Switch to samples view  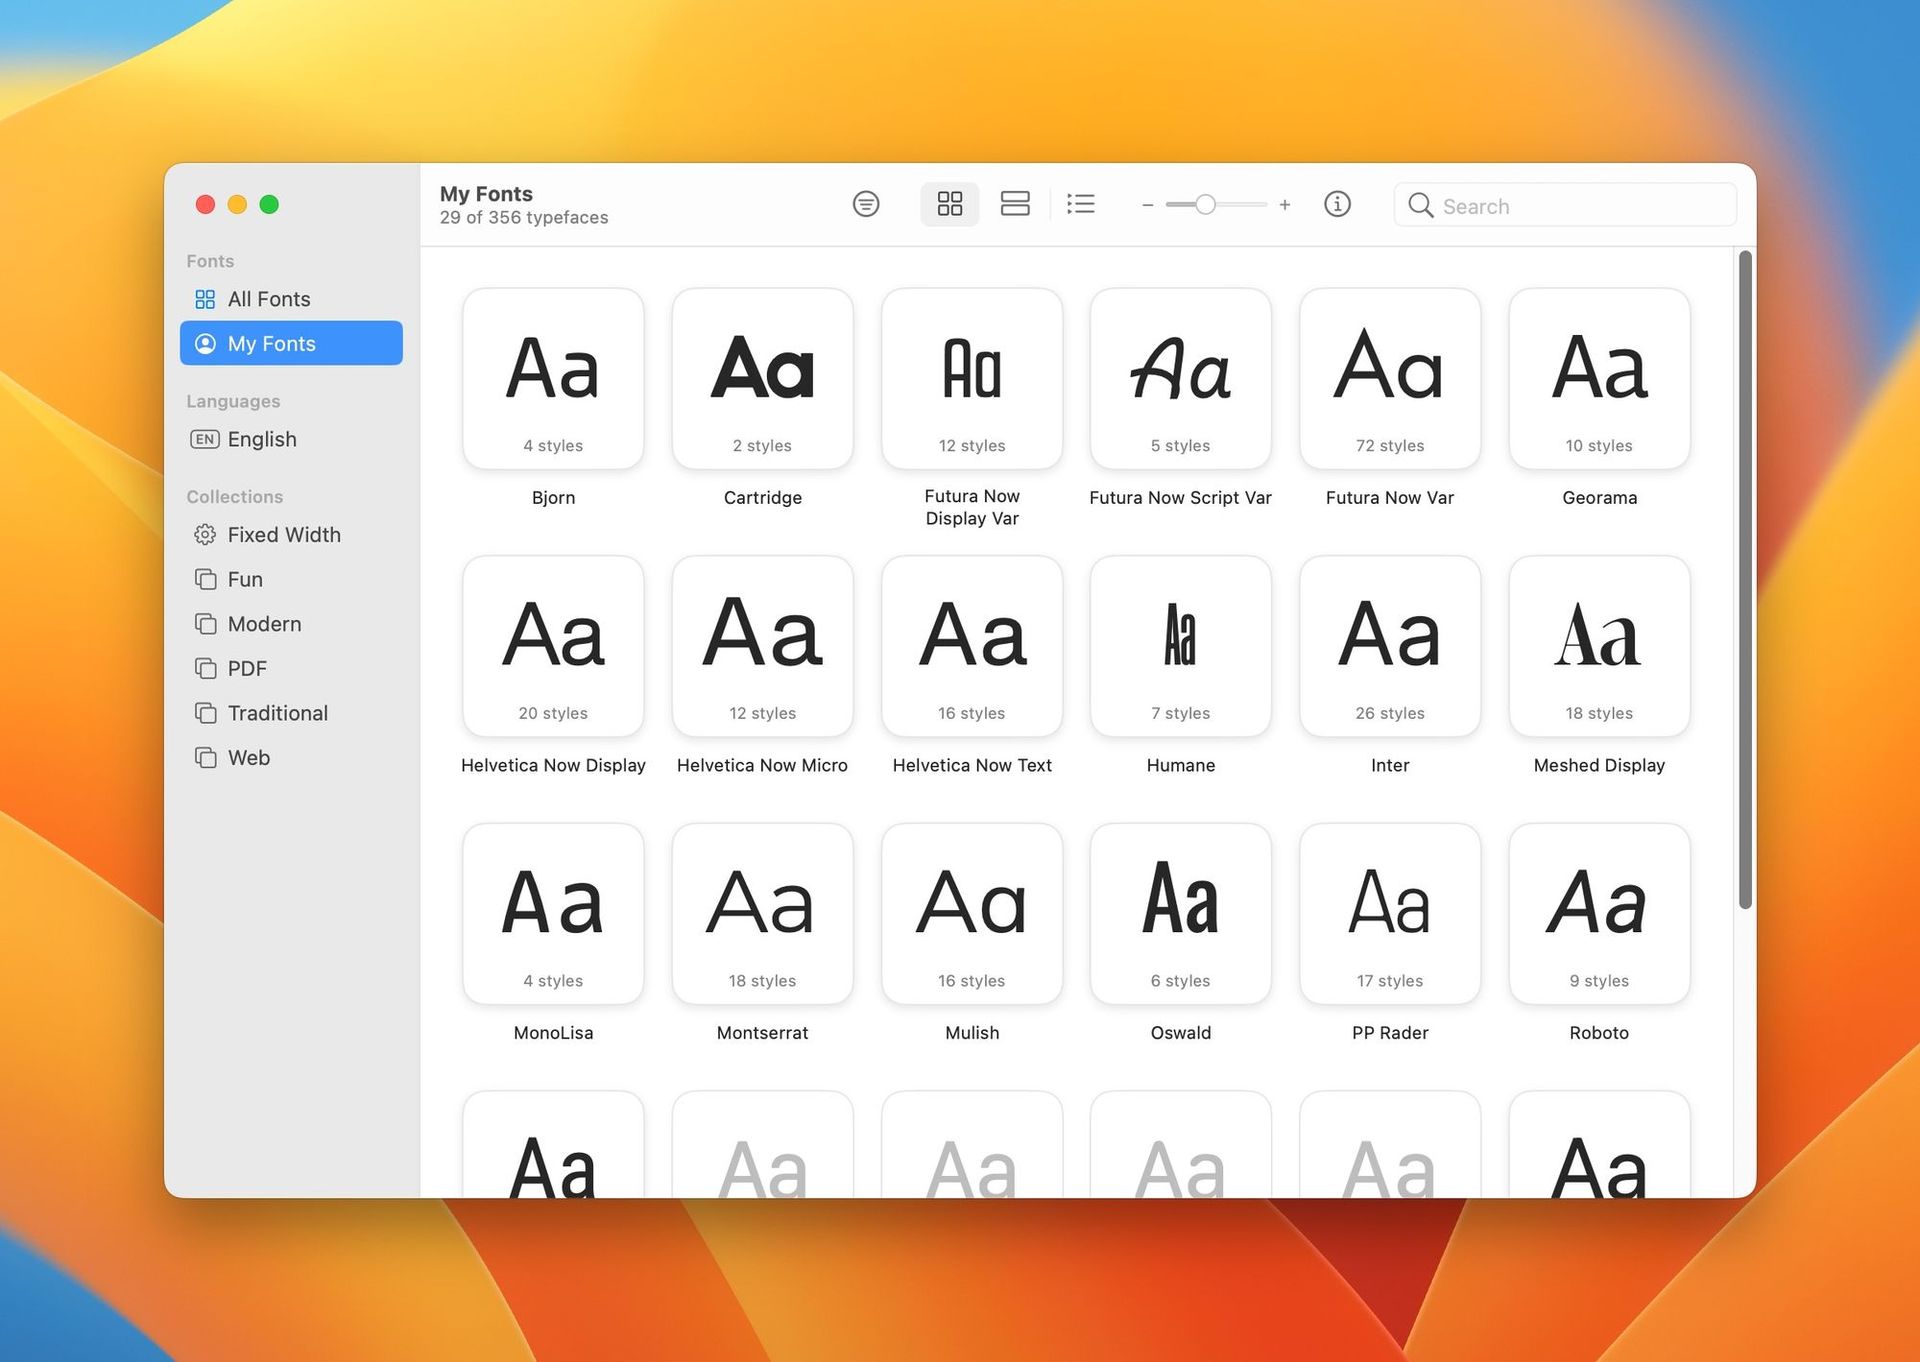point(1015,204)
